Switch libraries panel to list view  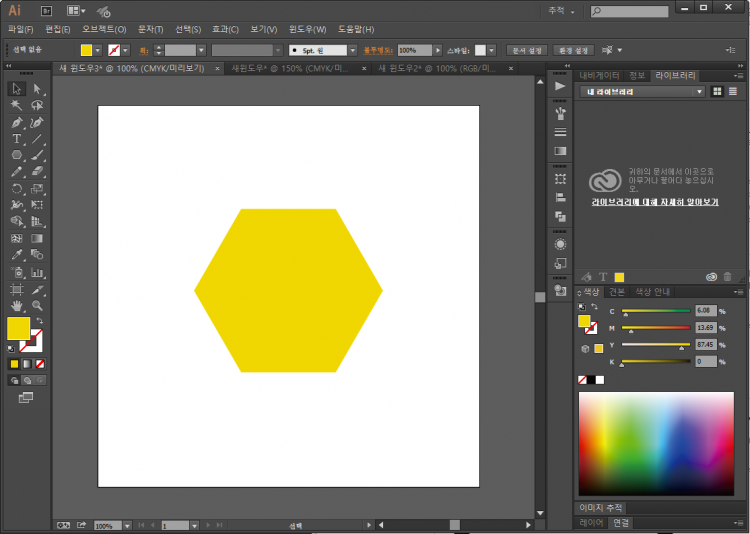(734, 92)
